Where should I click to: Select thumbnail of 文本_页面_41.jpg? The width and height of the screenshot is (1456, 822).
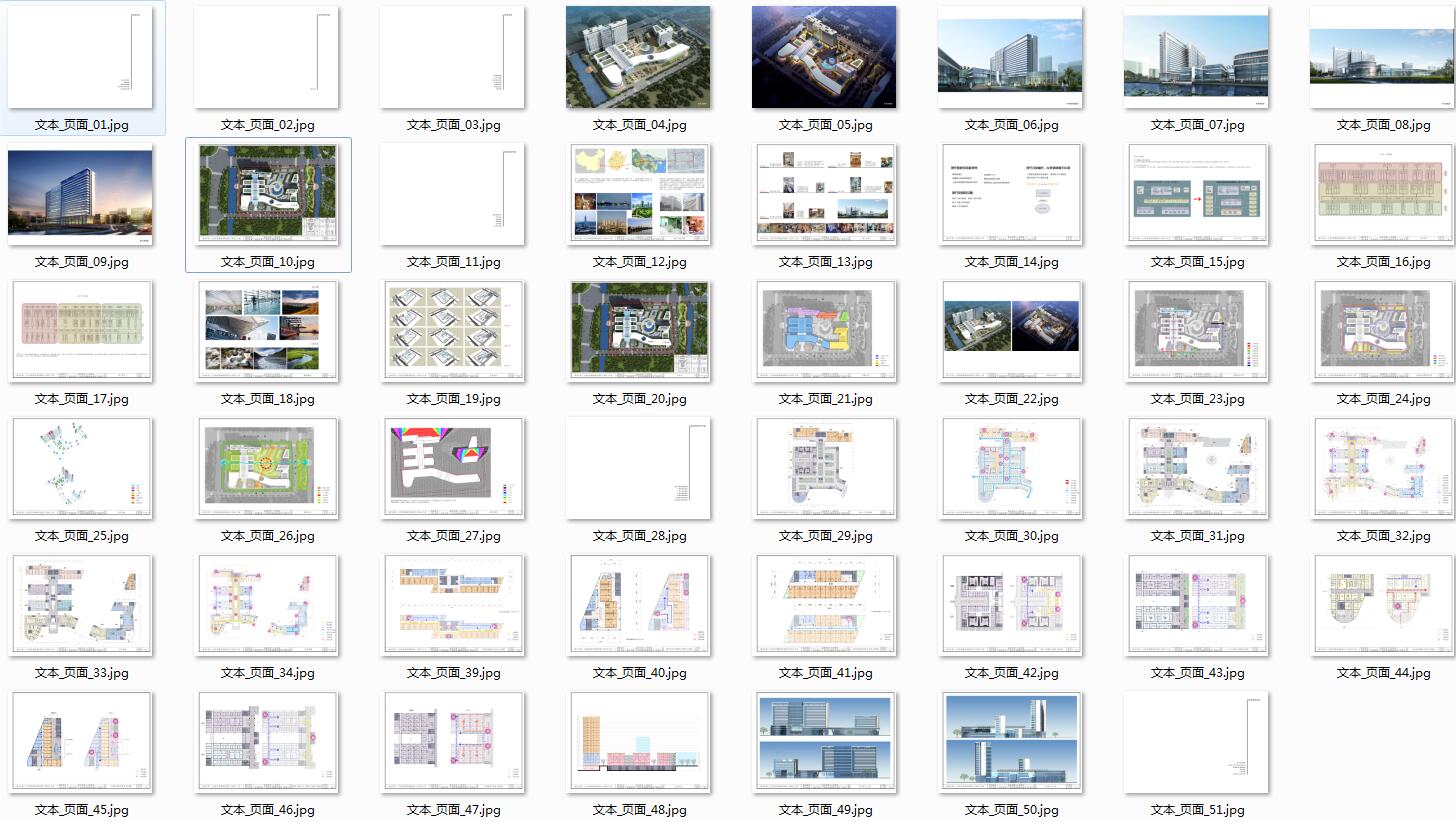pyautogui.click(x=824, y=606)
